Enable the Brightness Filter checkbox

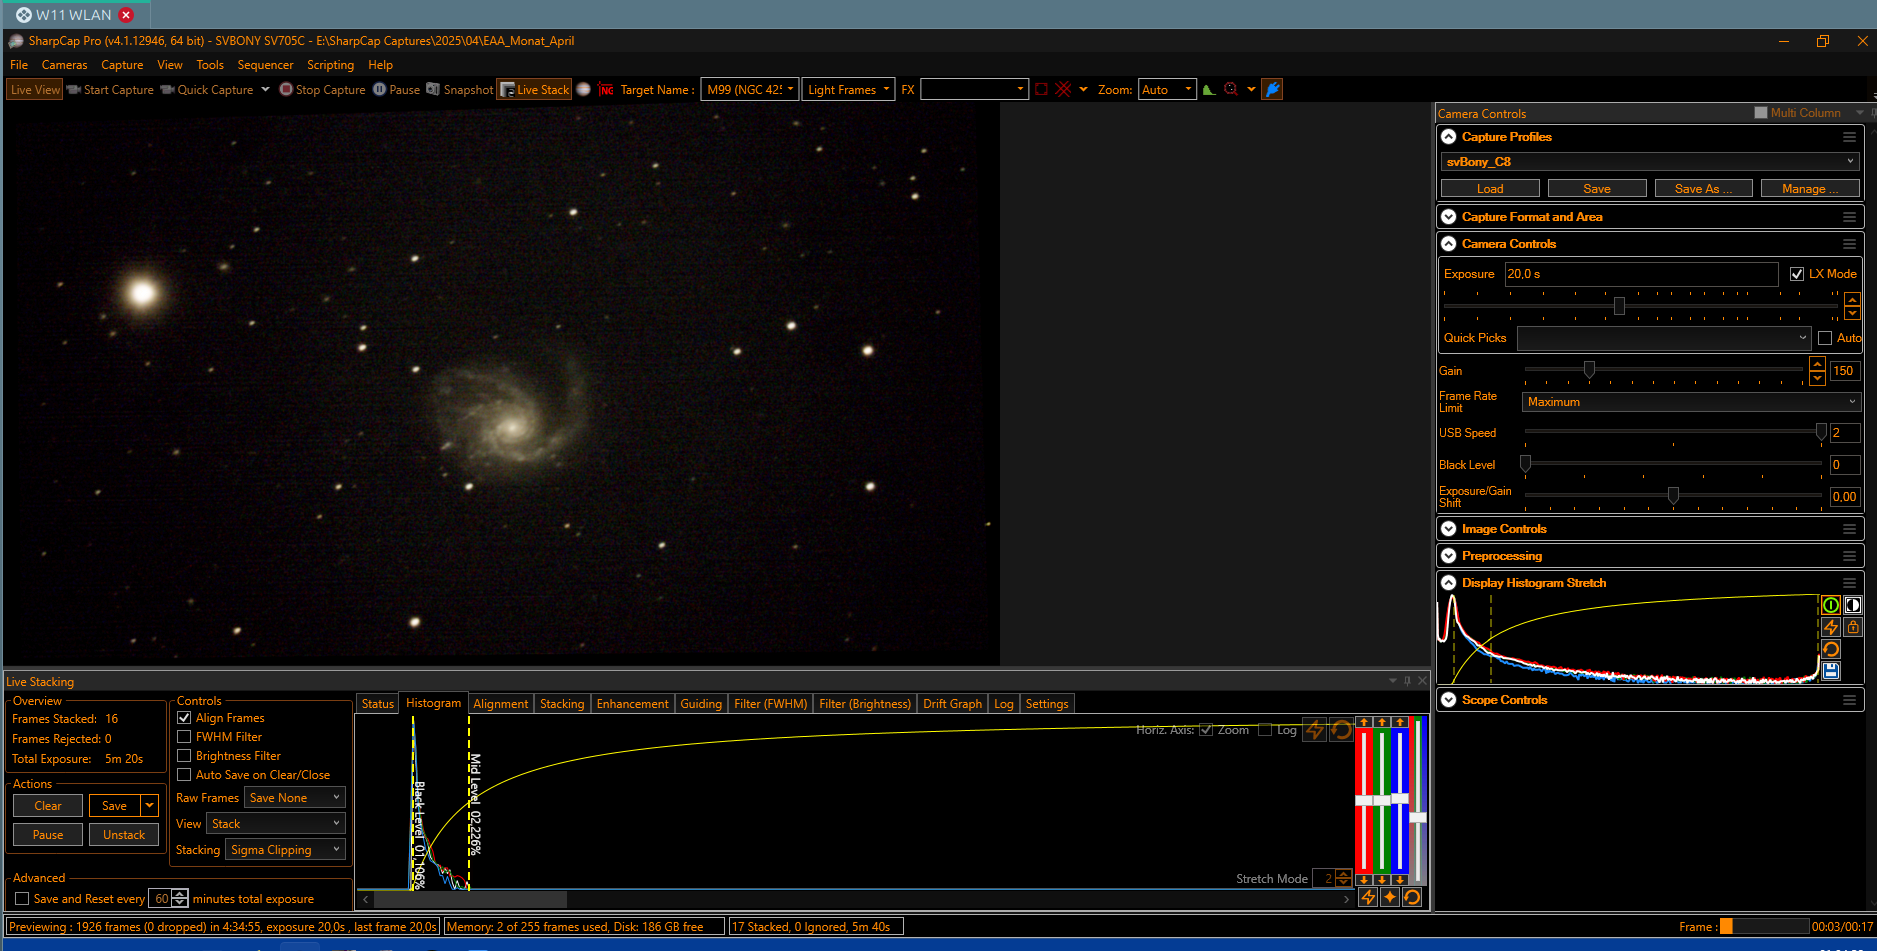184,756
